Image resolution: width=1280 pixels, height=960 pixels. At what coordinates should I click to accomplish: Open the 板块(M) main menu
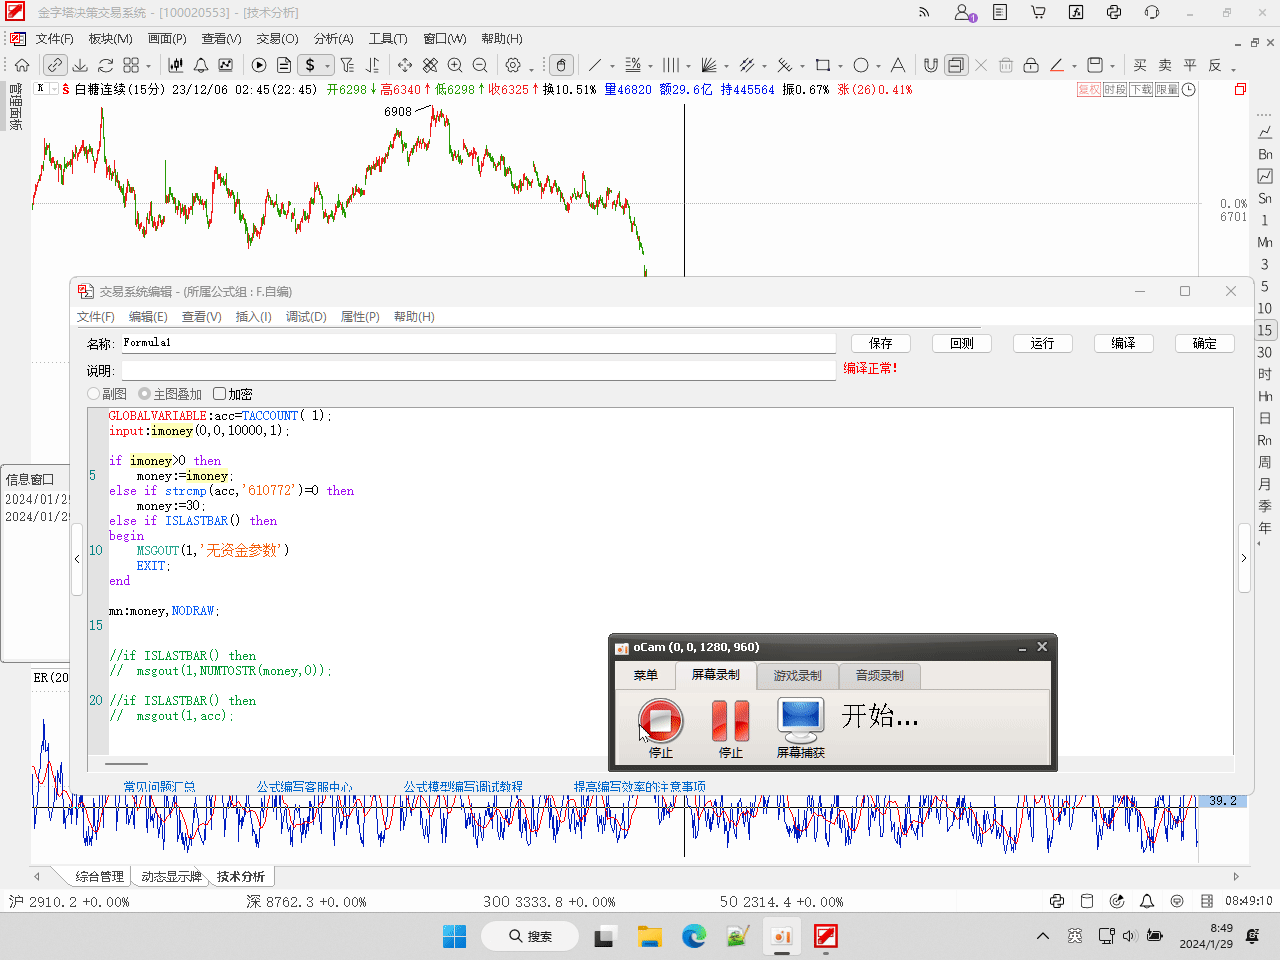pos(110,38)
